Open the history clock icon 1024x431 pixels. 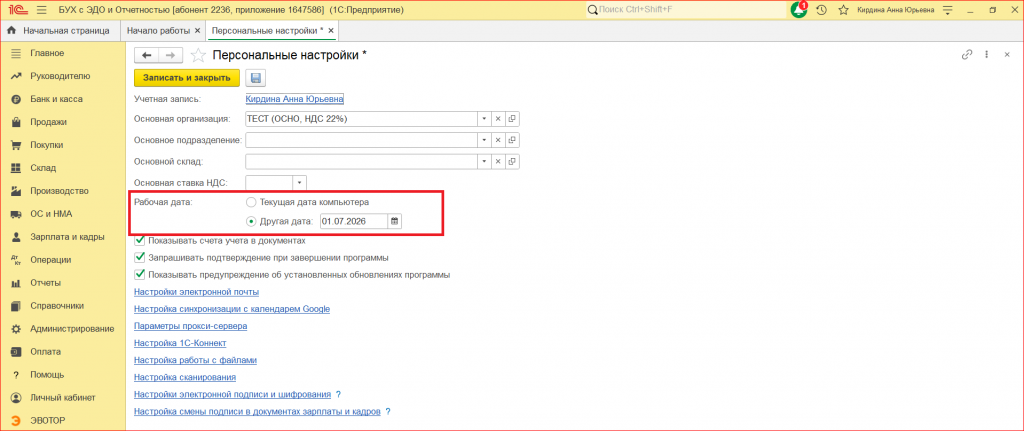822,10
